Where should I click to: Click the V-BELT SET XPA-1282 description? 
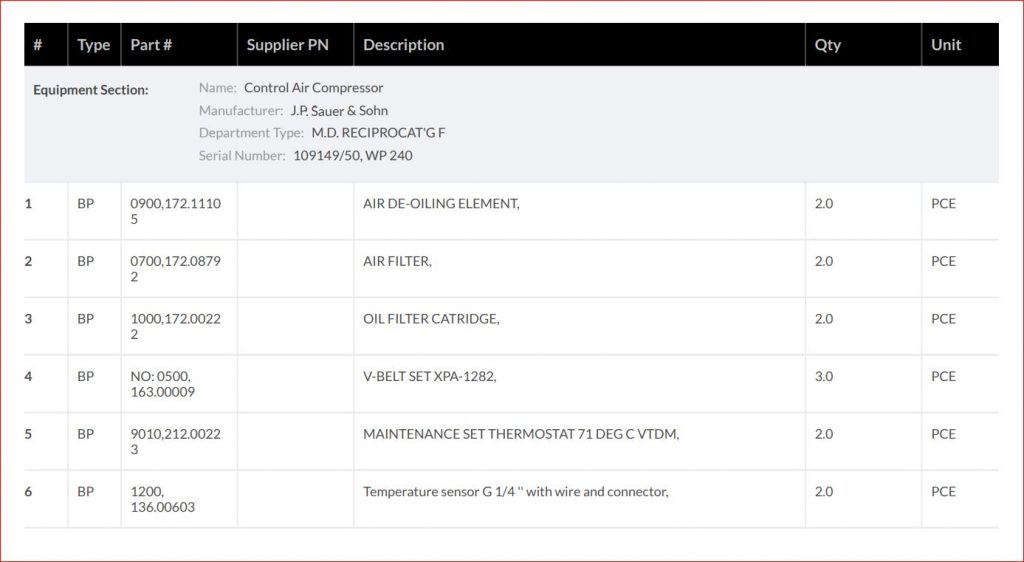[430, 377]
